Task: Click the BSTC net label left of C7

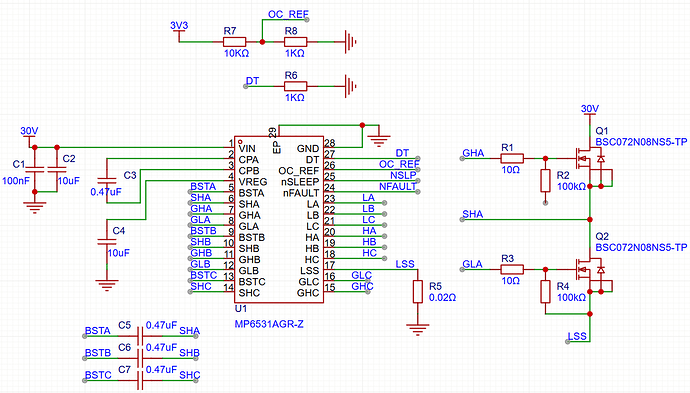Action: [x=98, y=375]
